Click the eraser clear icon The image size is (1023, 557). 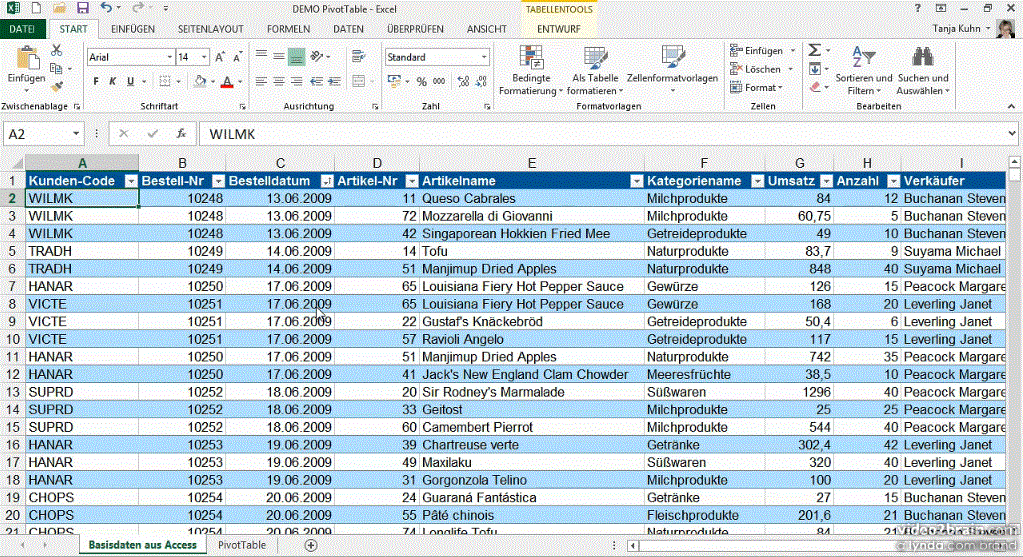[x=815, y=87]
